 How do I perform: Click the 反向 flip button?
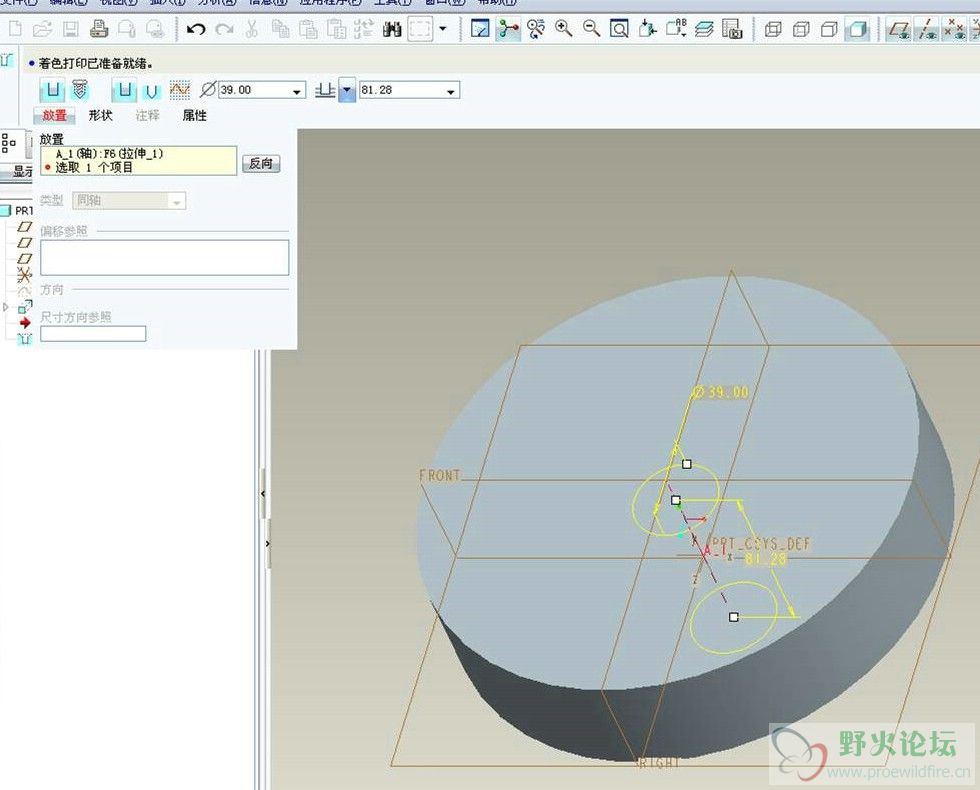point(261,164)
